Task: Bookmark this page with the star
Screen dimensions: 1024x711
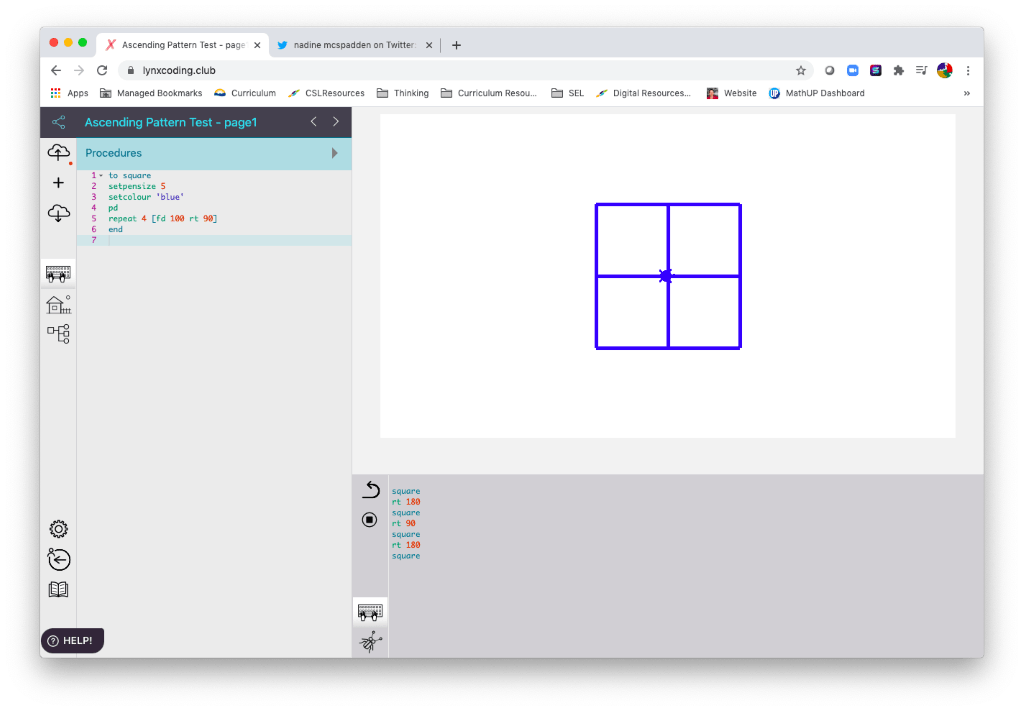Action: click(x=800, y=71)
